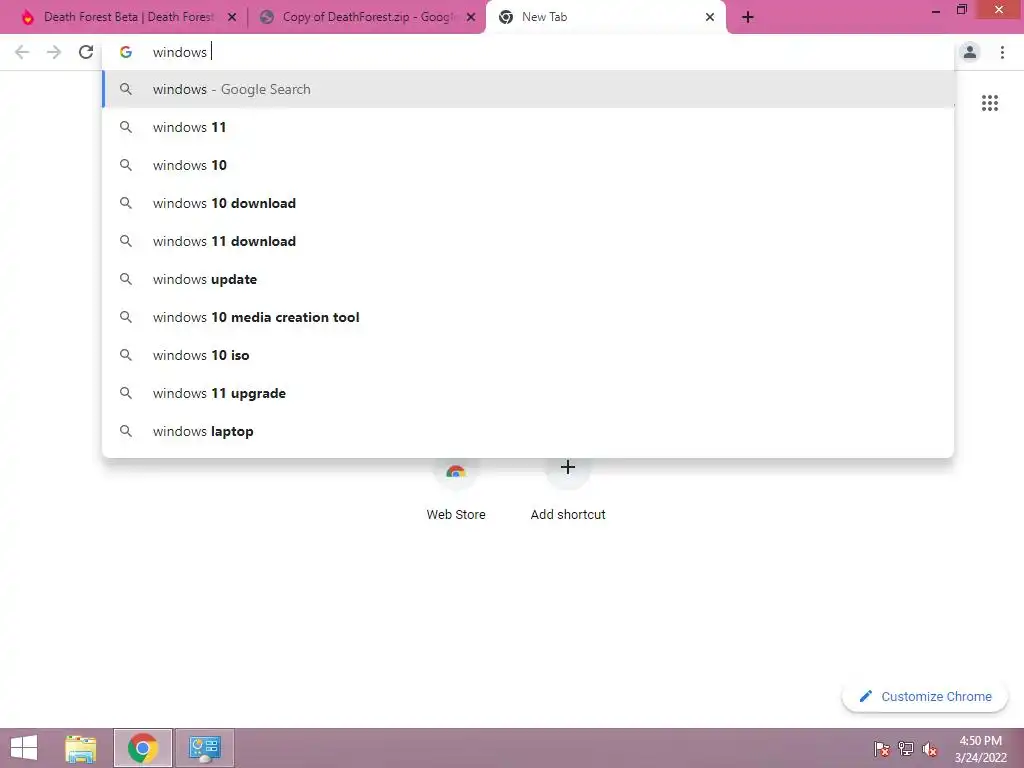Select the "windows 11 download" suggestion

pos(528,241)
